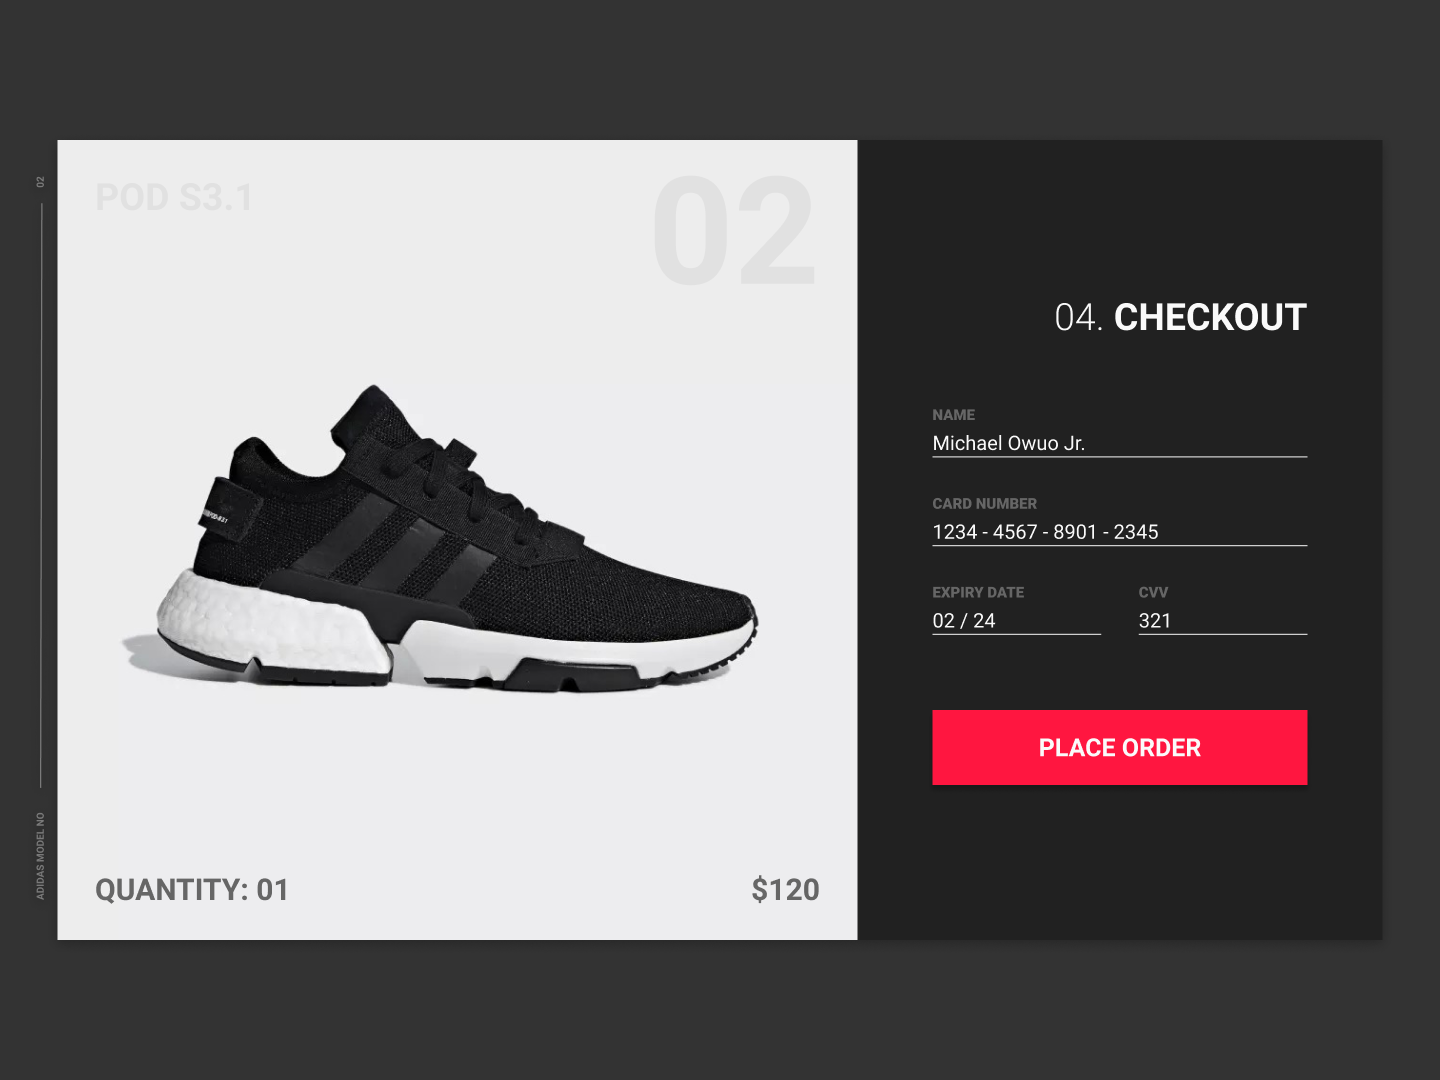Screen dimensions: 1440x1080
Task: Click the expiry date field showing 02 / 24
Action: tap(1016, 621)
